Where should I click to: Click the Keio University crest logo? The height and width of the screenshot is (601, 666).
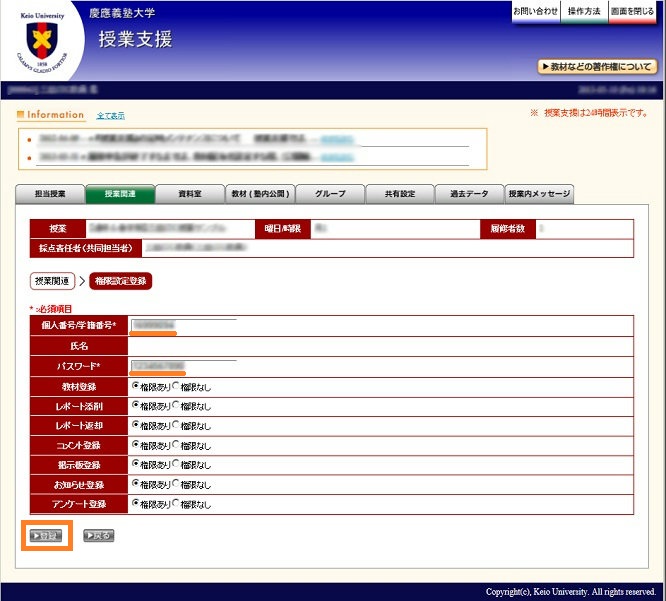pos(42,42)
